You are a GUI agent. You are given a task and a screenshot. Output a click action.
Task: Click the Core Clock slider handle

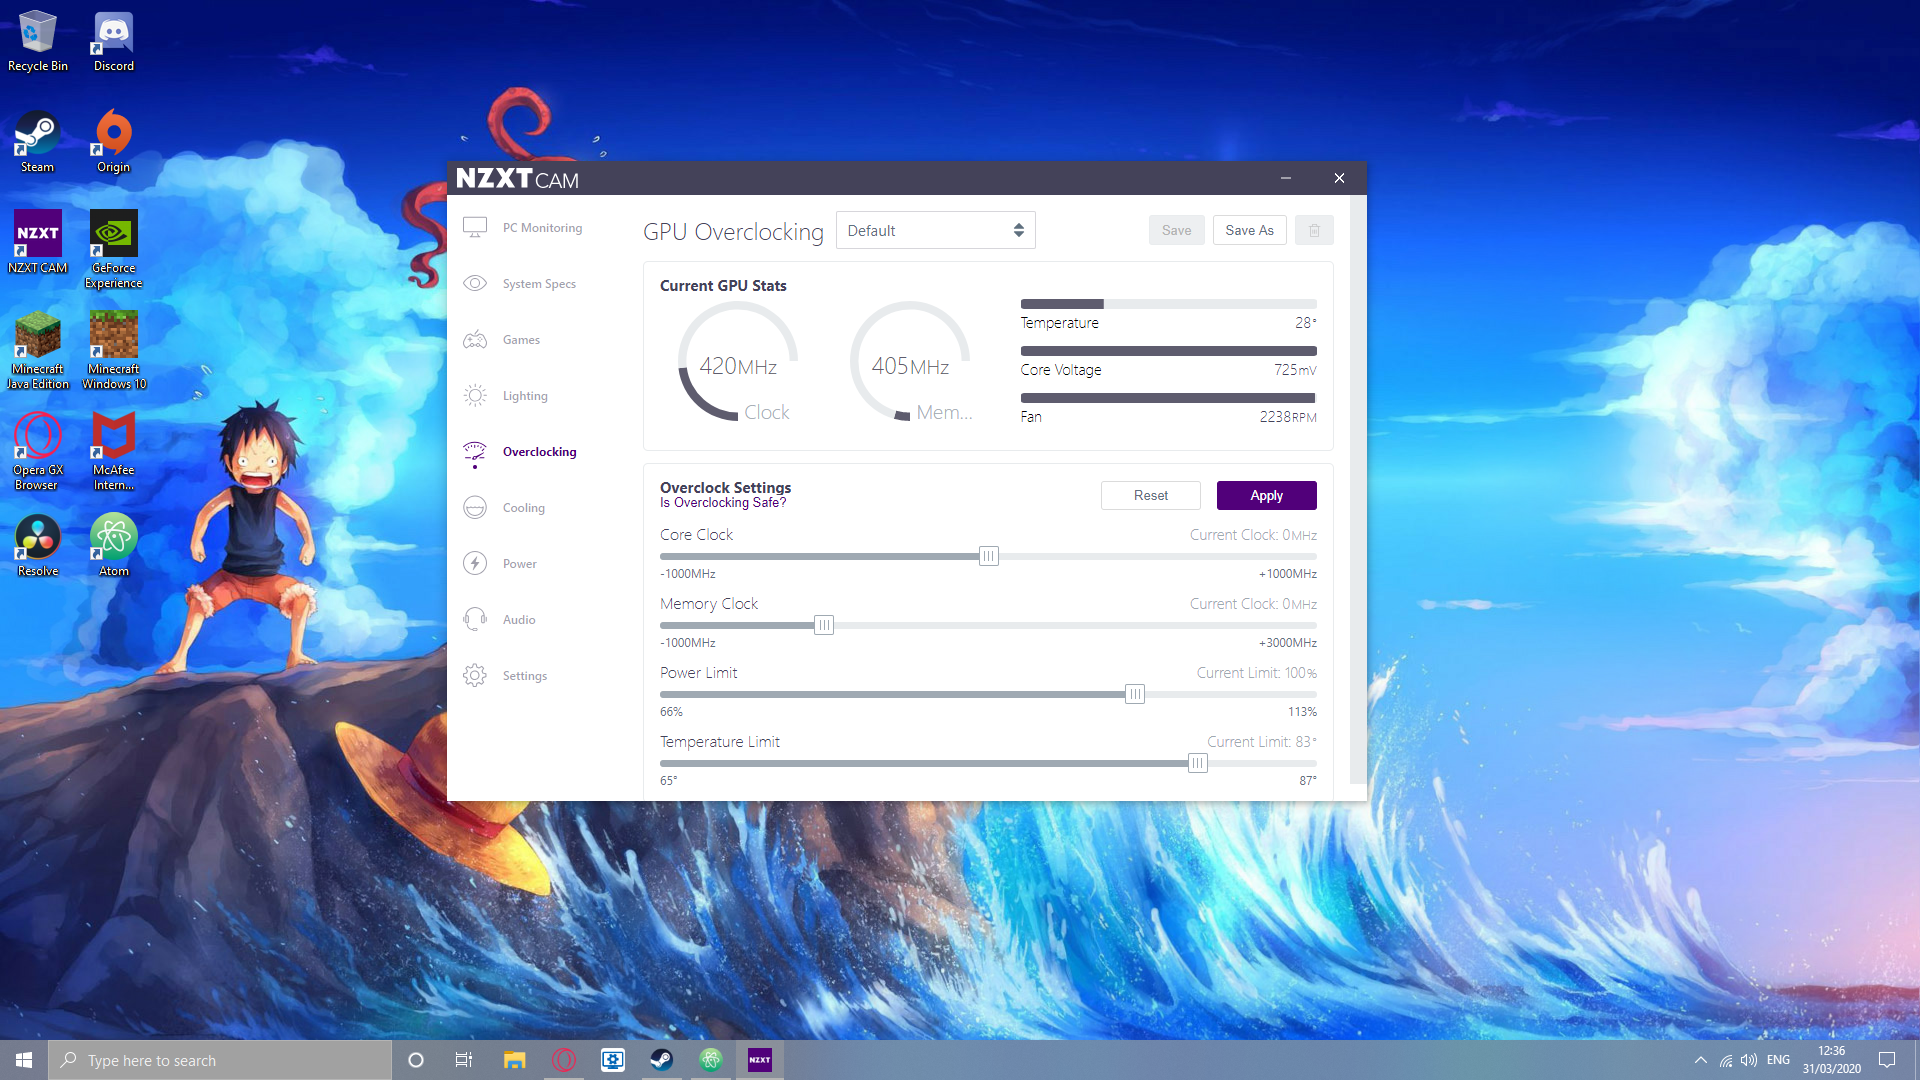tap(988, 557)
